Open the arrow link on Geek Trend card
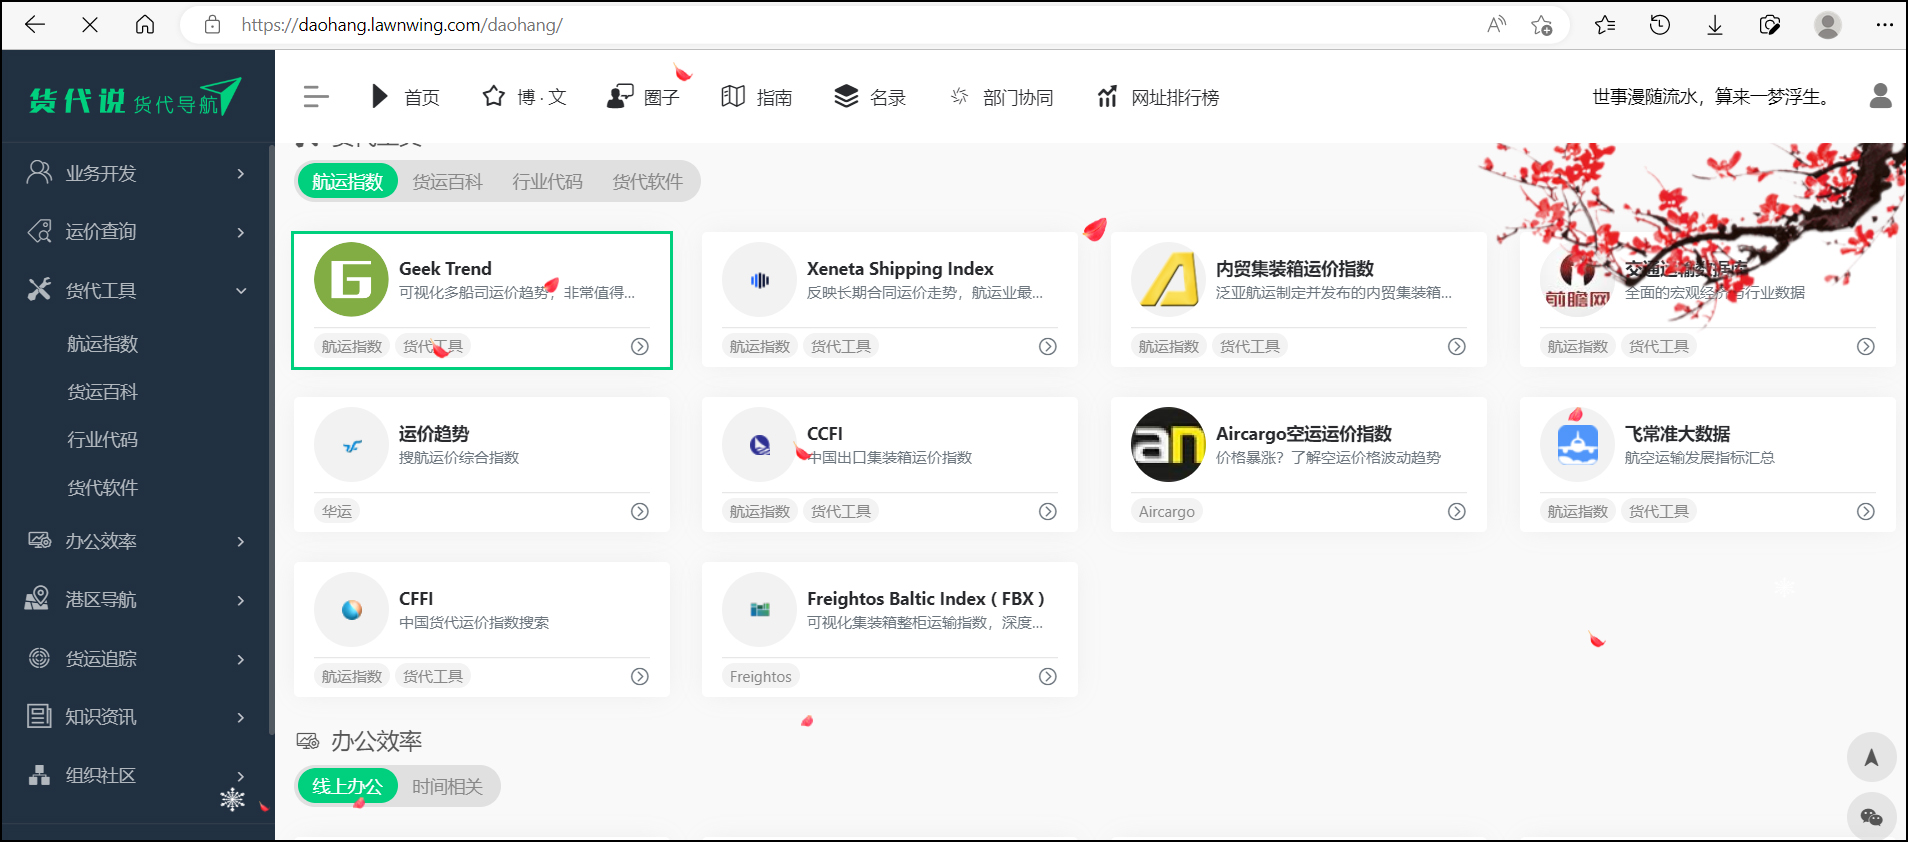The height and width of the screenshot is (842, 1908). 640,346
